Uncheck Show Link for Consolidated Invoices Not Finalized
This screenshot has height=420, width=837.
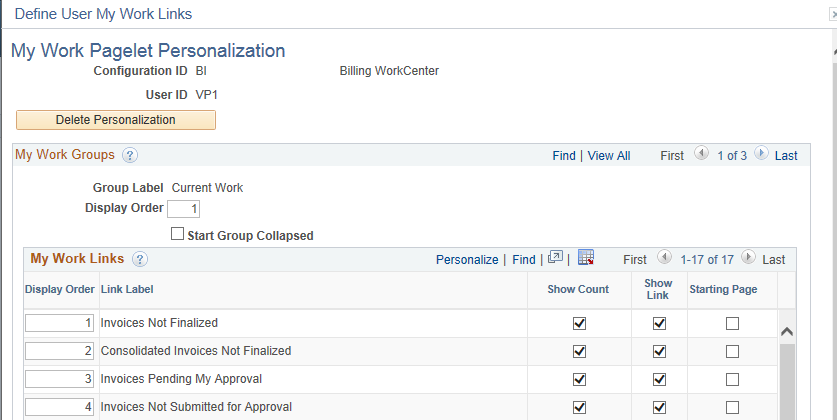659,352
